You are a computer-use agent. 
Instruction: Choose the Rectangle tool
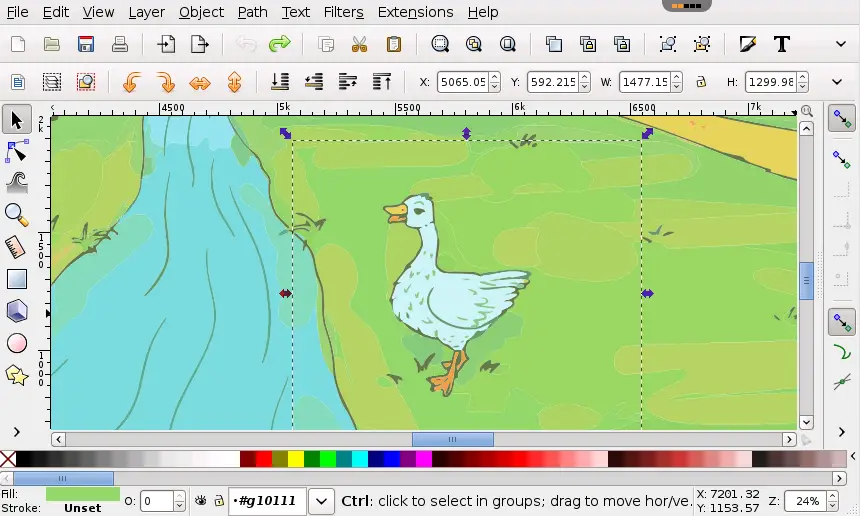point(17,279)
